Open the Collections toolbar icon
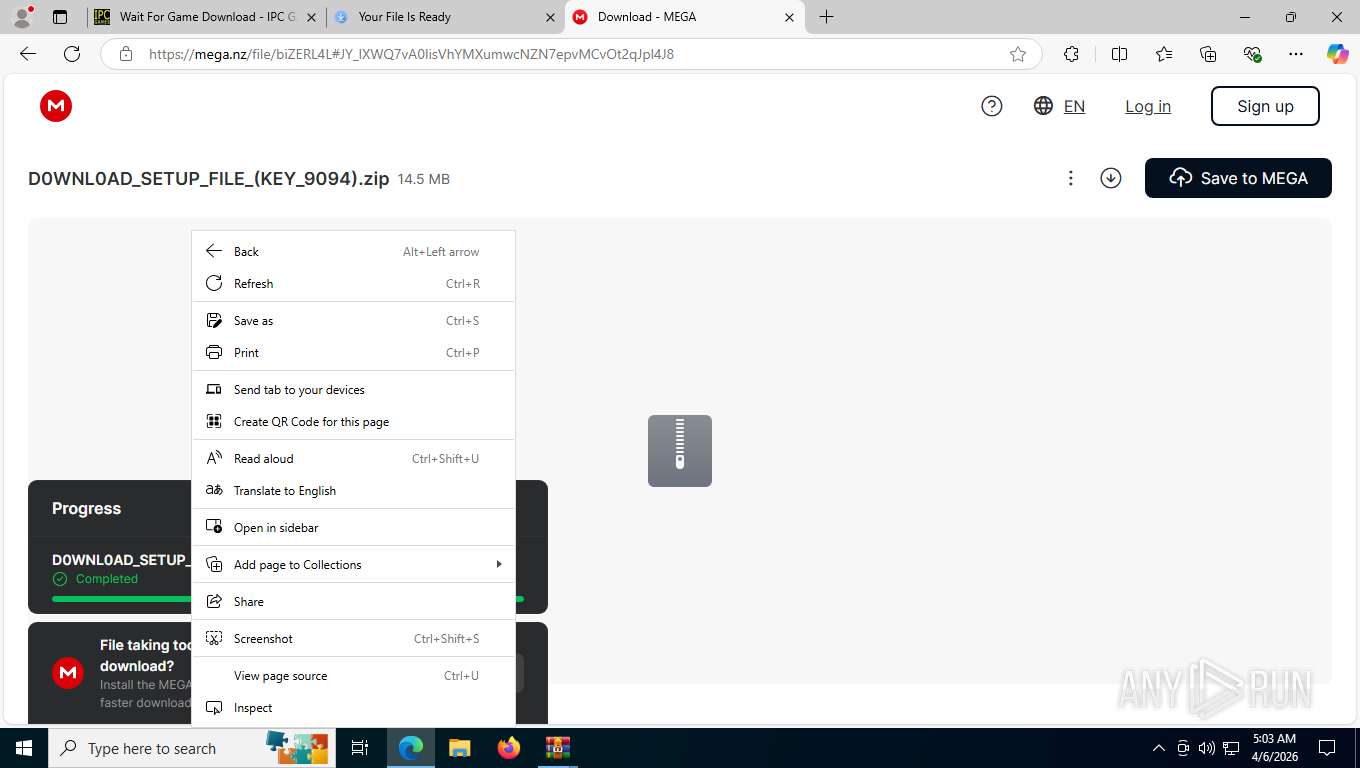This screenshot has height=768, width=1360. pos(1208,54)
